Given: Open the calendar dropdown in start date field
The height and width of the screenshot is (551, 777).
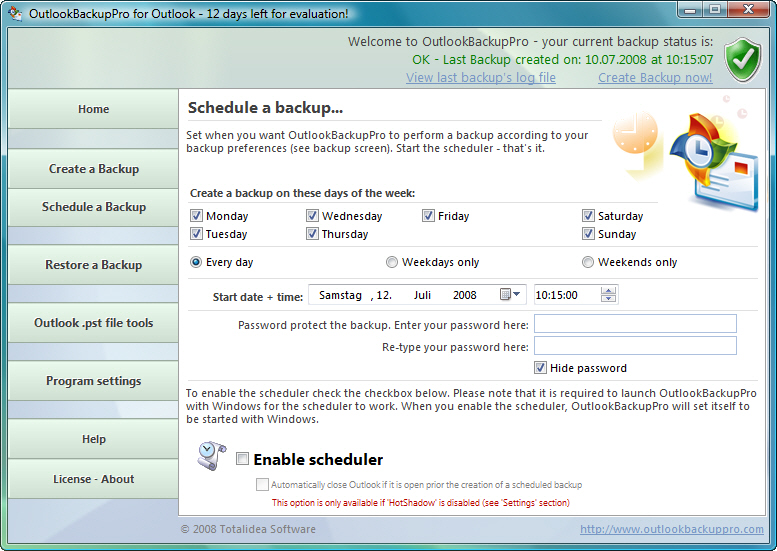Looking at the screenshot, I should click(x=510, y=294).
